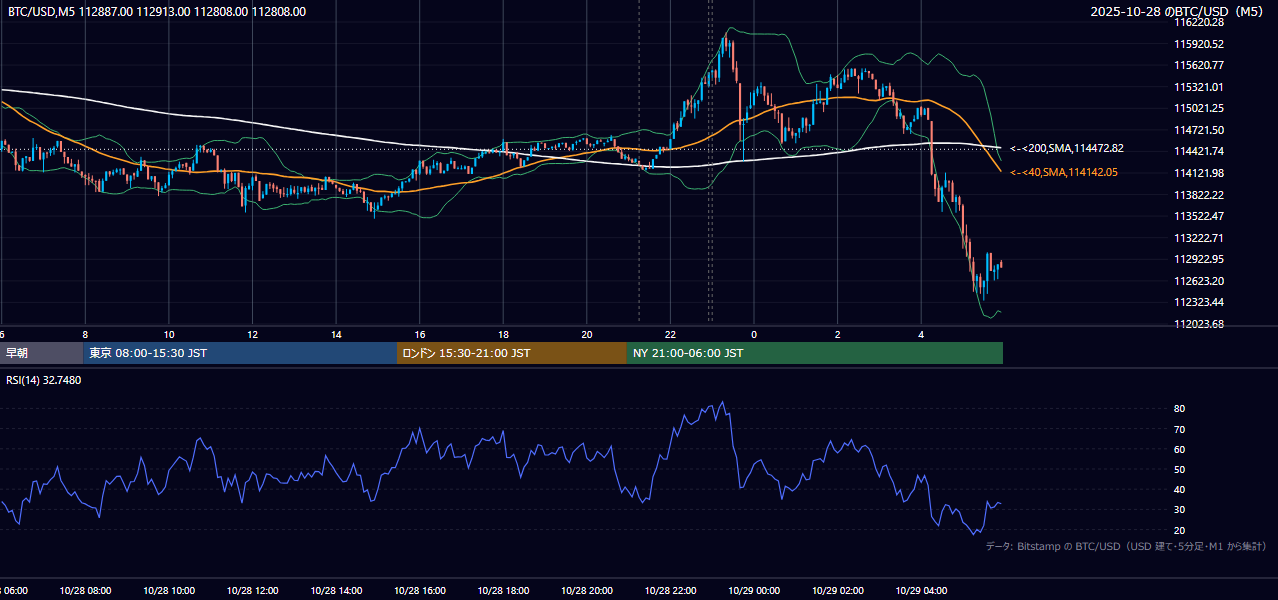Click the RSI scale 50 level
1278x600 pixels.
1179,469
